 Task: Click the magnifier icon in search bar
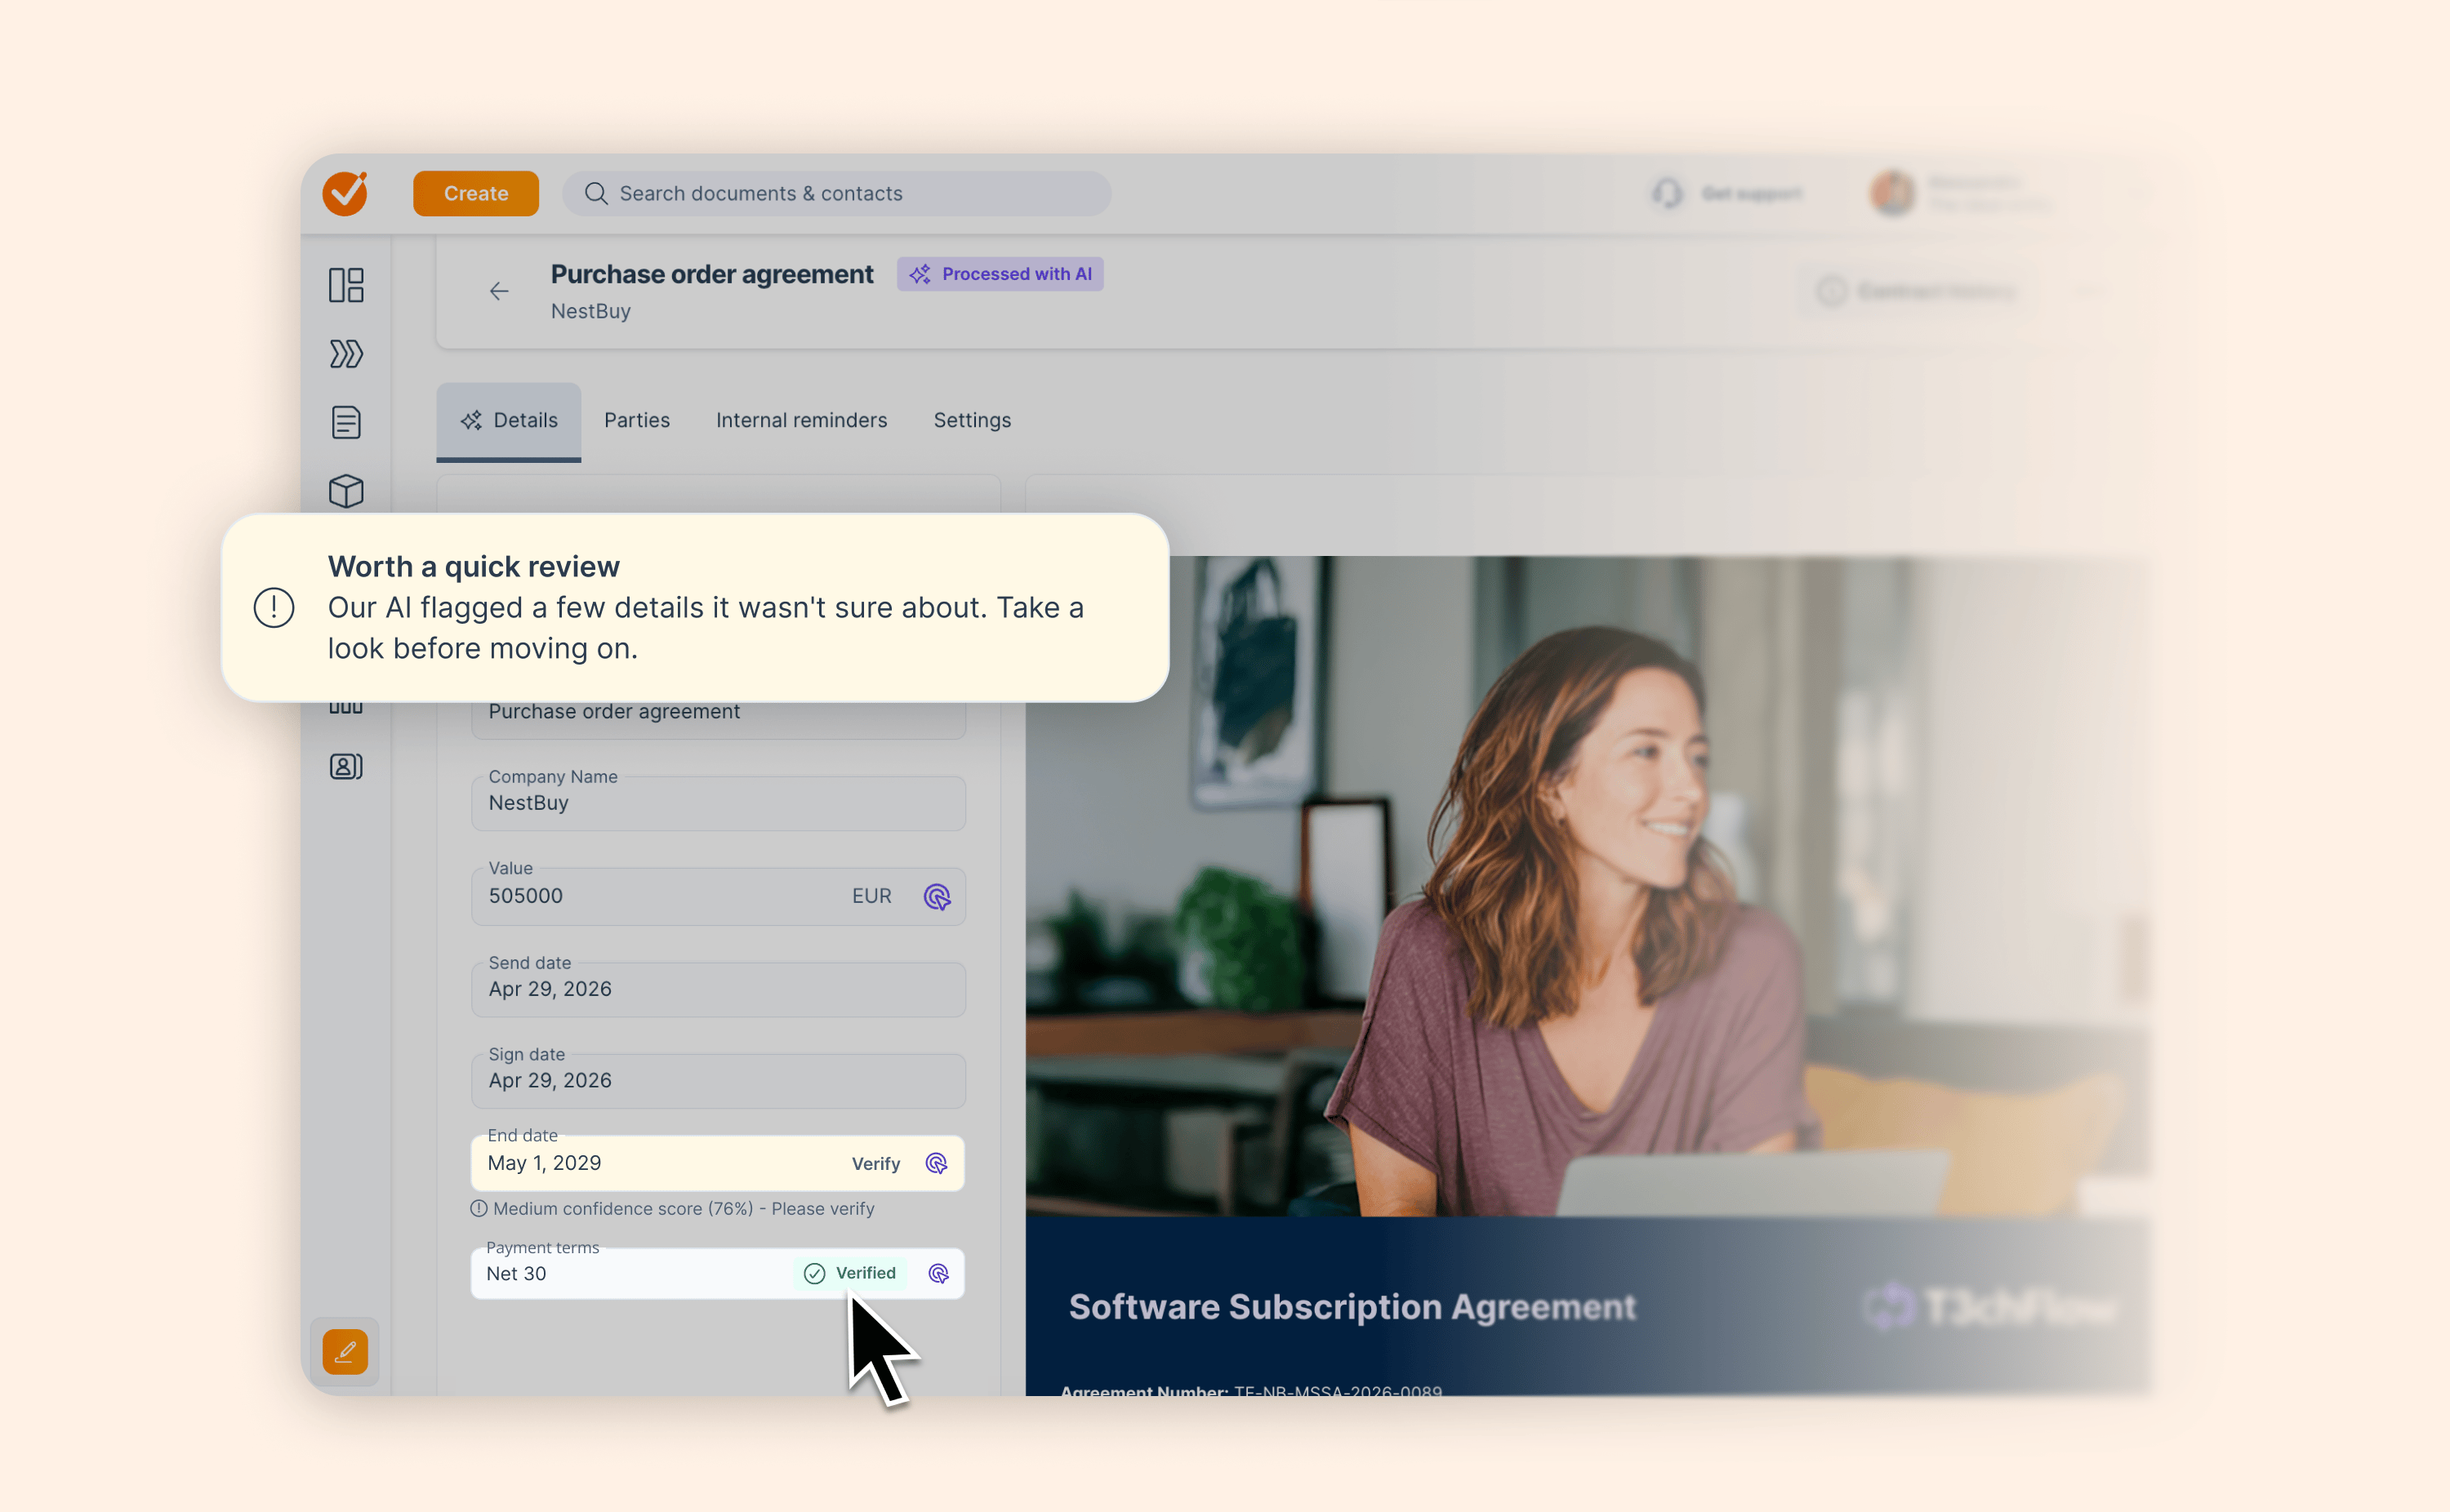tap(596, 193)
